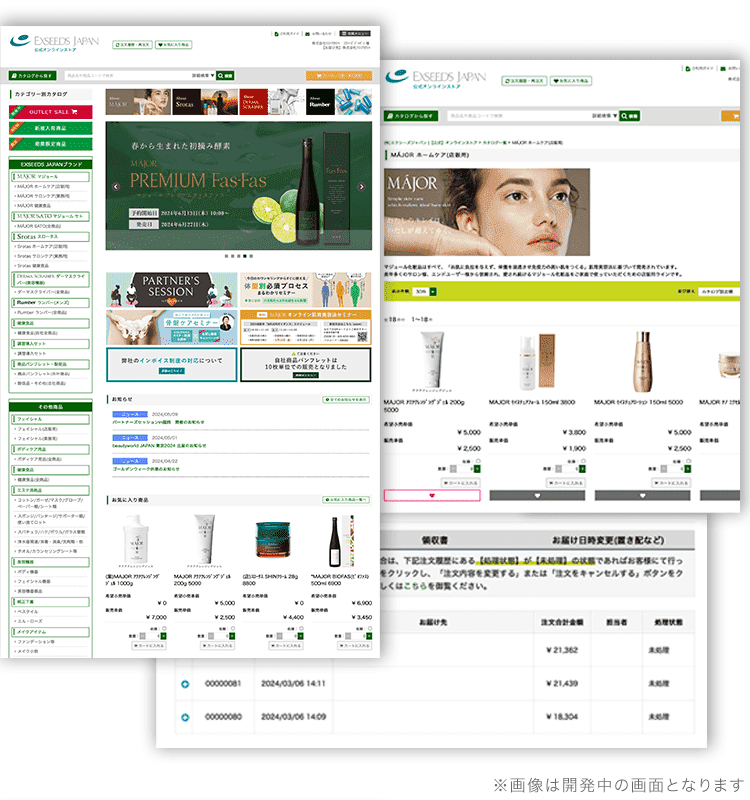Click the green search magnifier button on the home page
This screenshot has width=750, height=800.
point(228,75)
